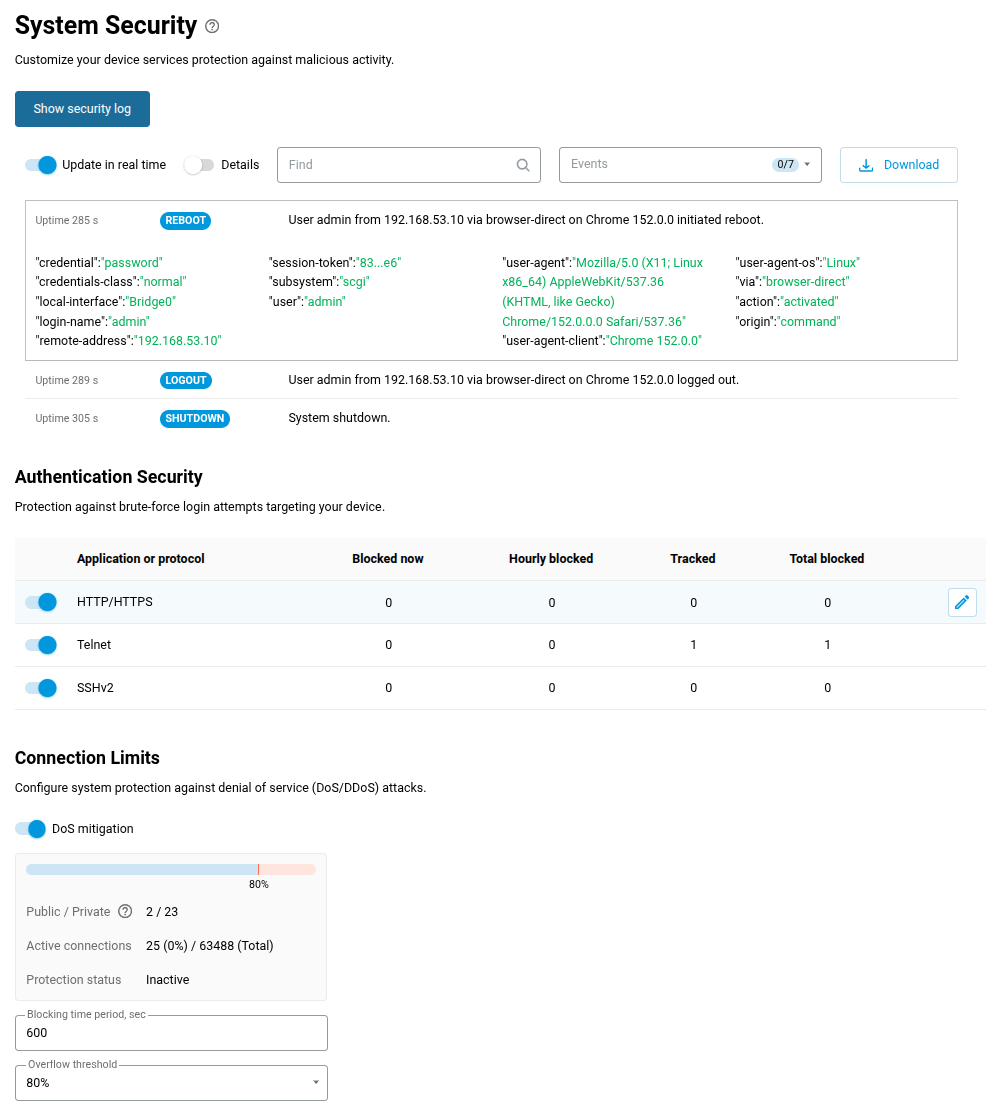Focus the Blocking time period field
The width and height of the screenshot is (1000, 1112).
click(171, 1033)
